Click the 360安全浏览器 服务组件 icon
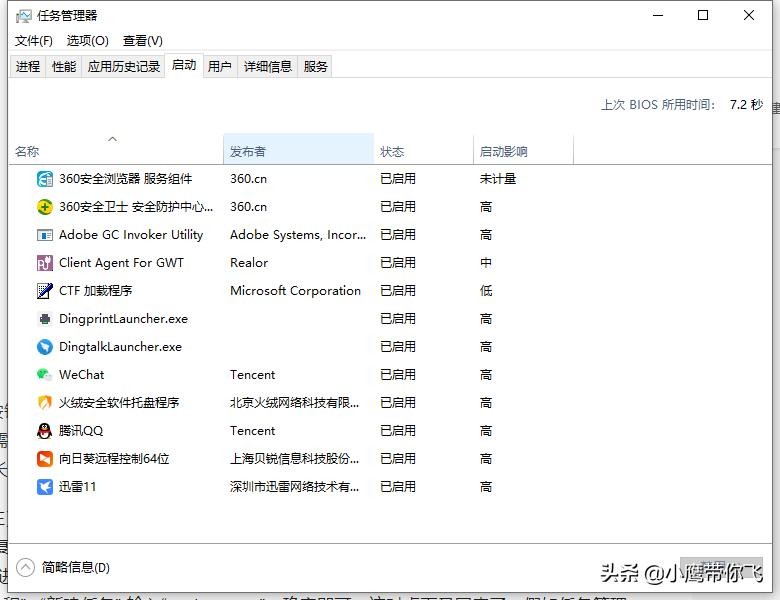This screenshot has height=600, width=780. point(44,179)
